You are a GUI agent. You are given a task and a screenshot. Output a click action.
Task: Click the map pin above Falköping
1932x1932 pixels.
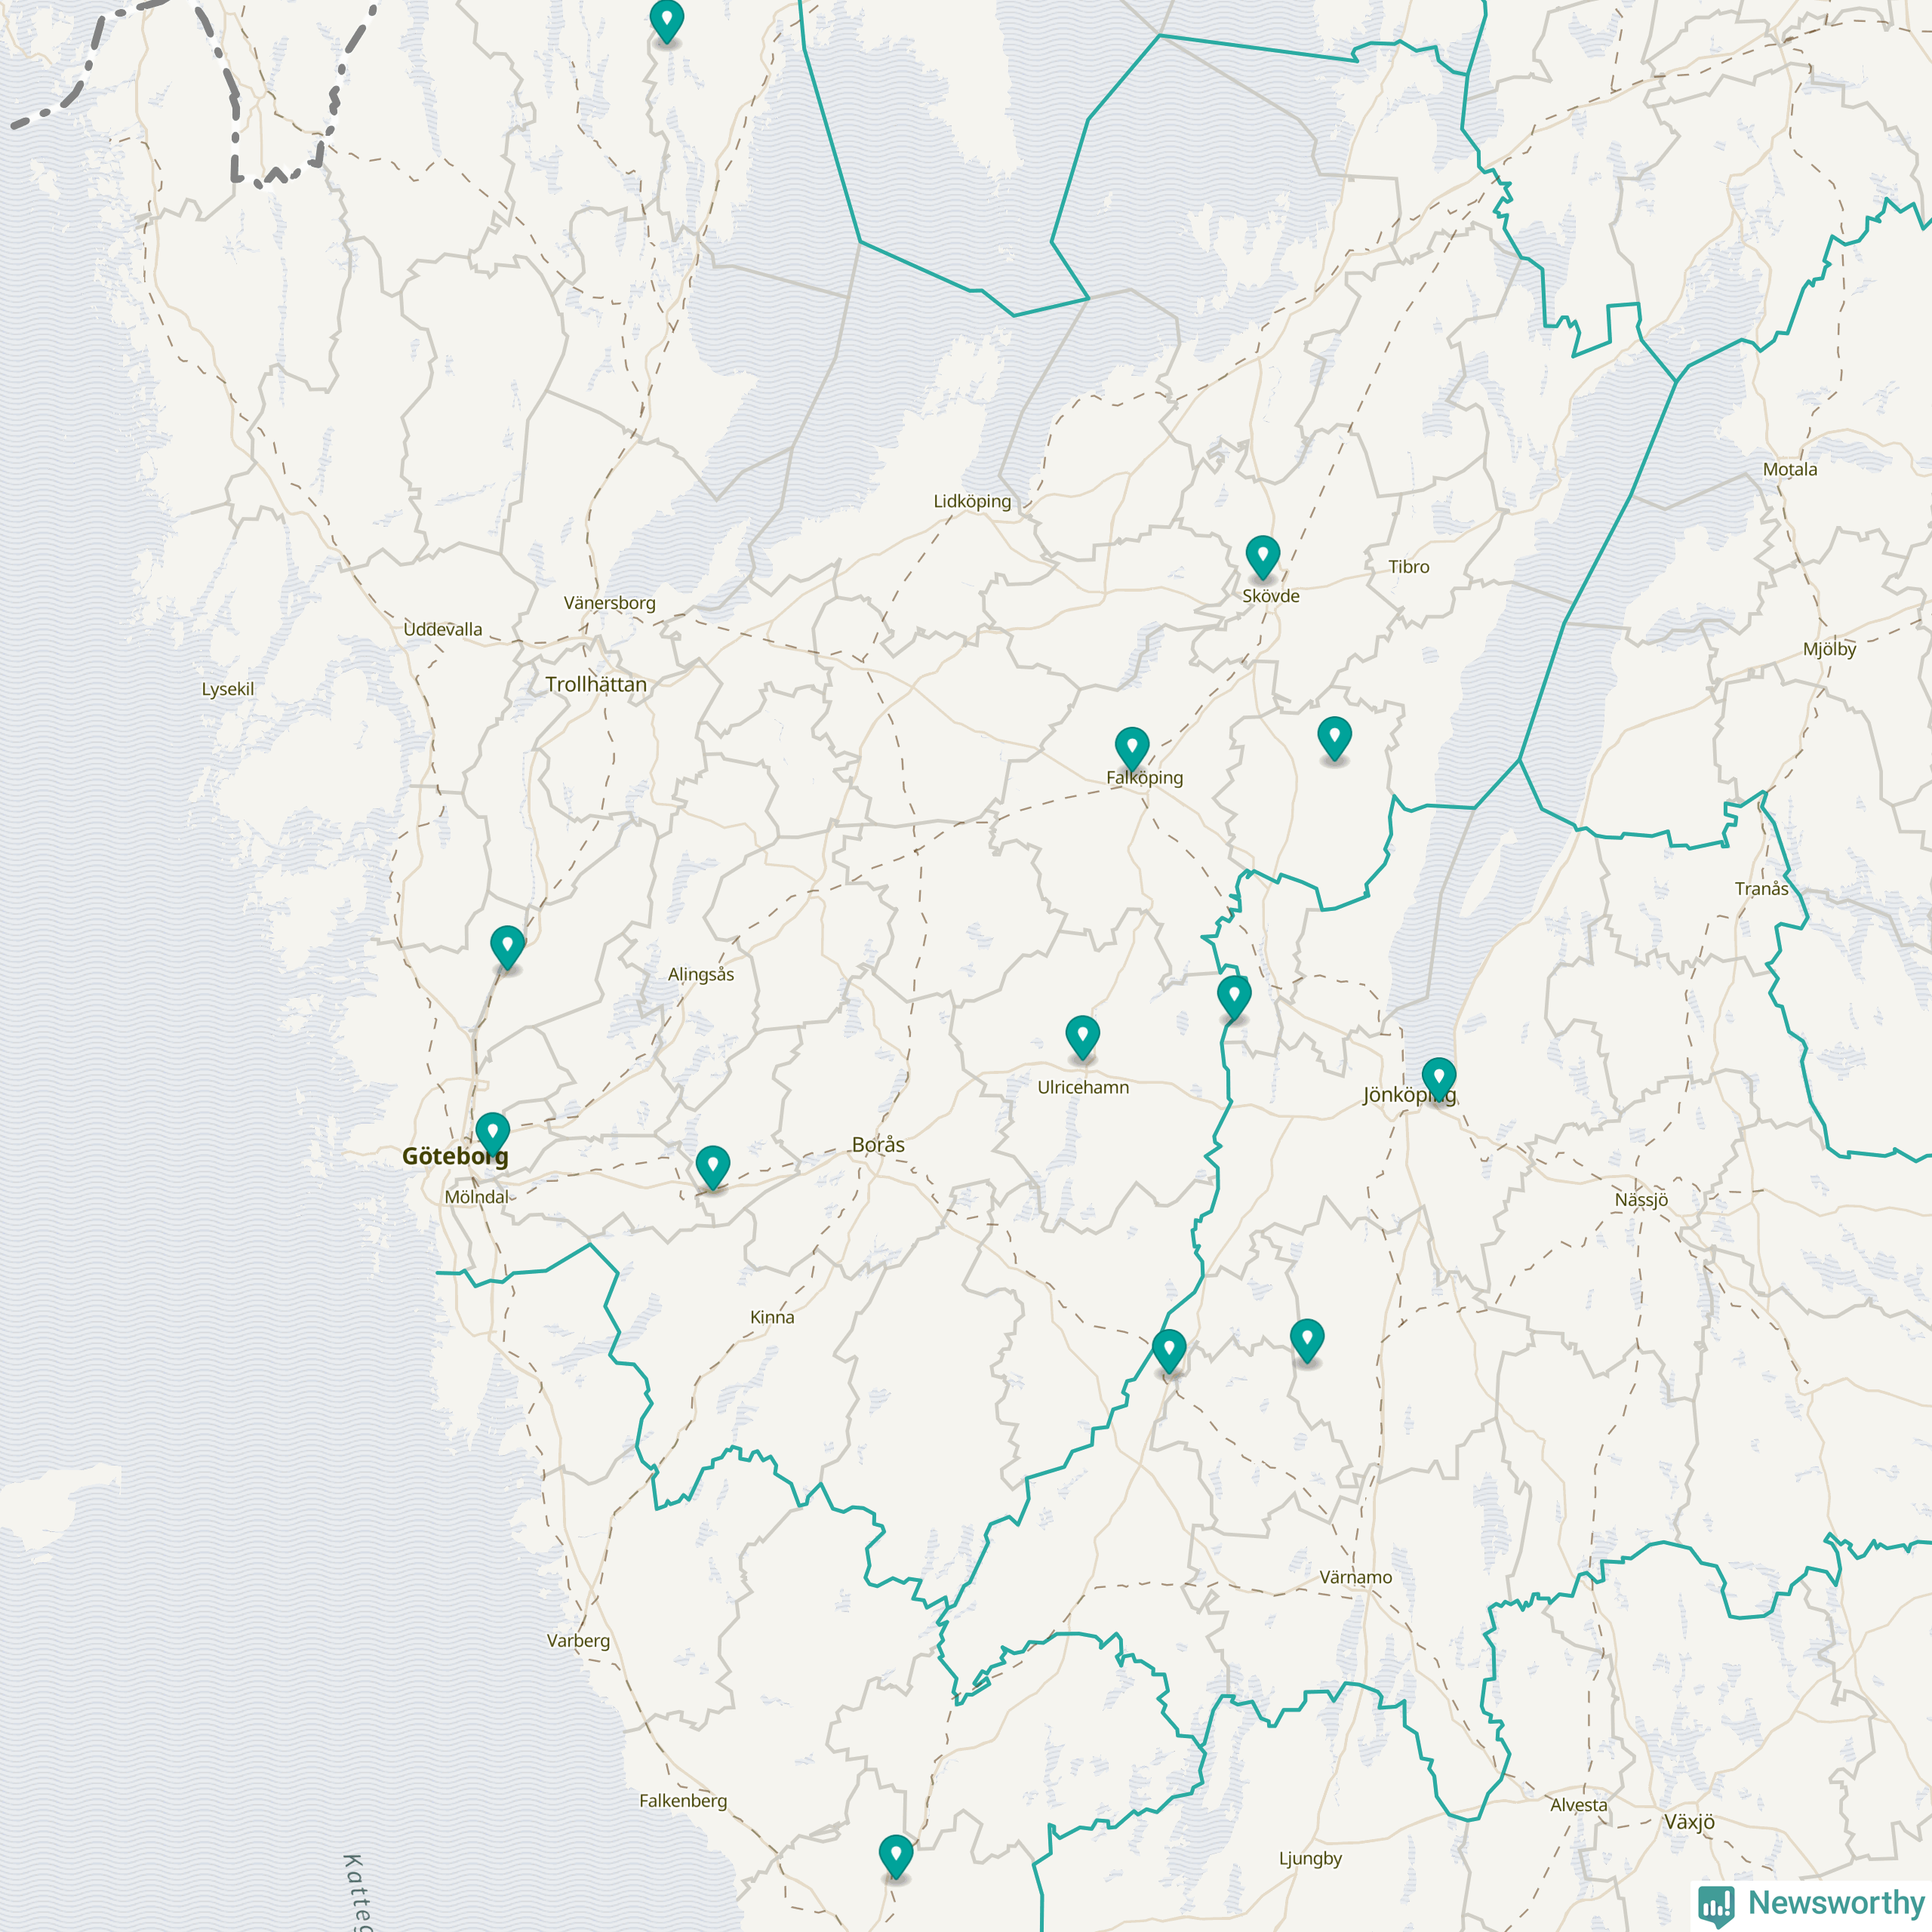click(1131, 746)
